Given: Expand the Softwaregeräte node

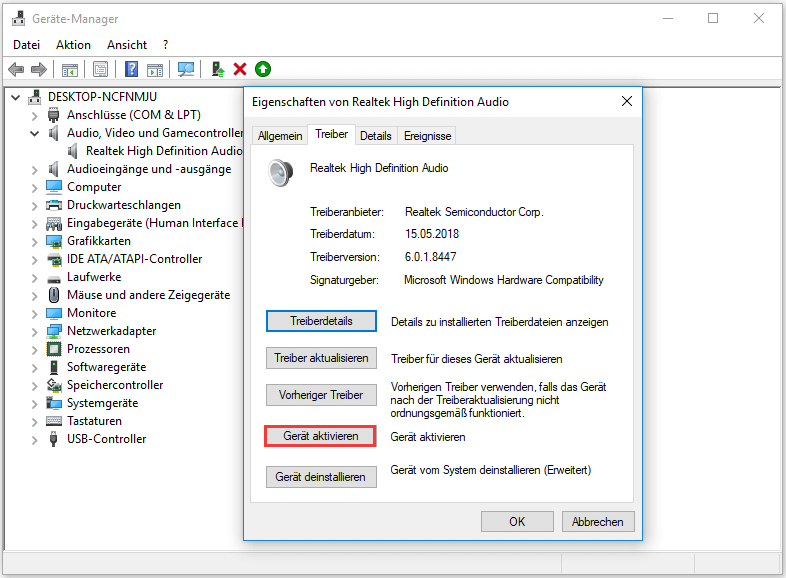Looking at the screenshot, I should (34, 368).
